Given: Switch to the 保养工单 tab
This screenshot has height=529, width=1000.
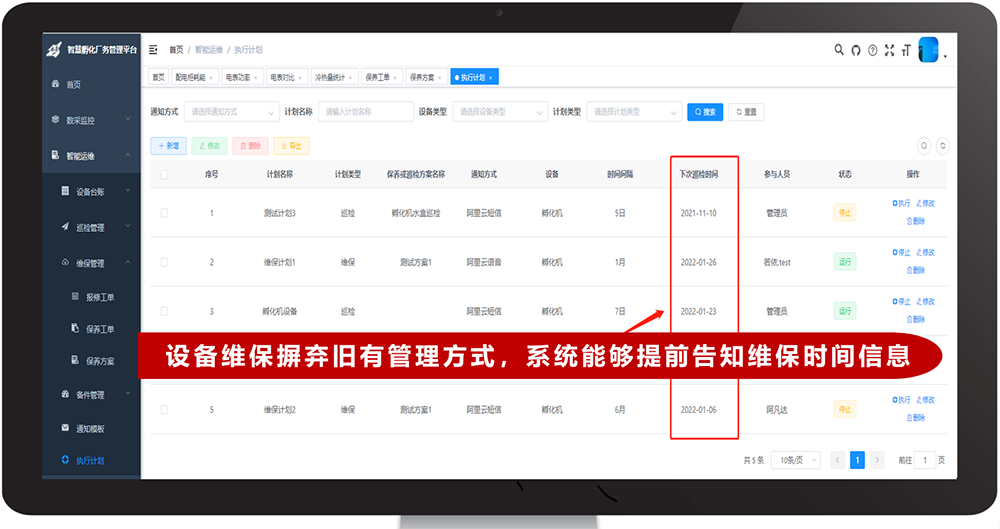Looking at the screenshot, I should point(380,77).
